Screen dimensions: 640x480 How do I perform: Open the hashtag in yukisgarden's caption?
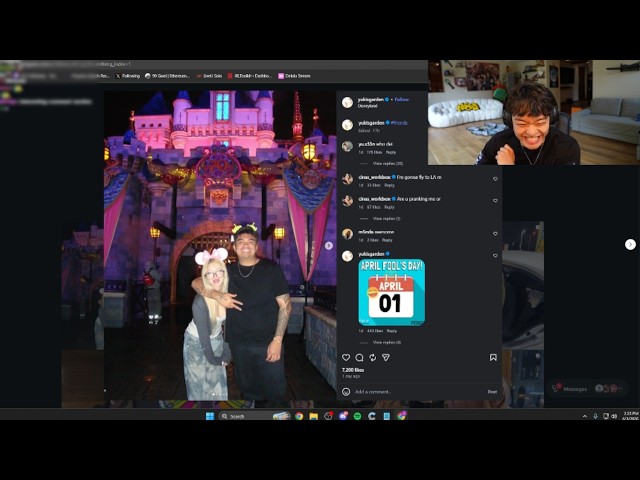(x=399, y=122)
